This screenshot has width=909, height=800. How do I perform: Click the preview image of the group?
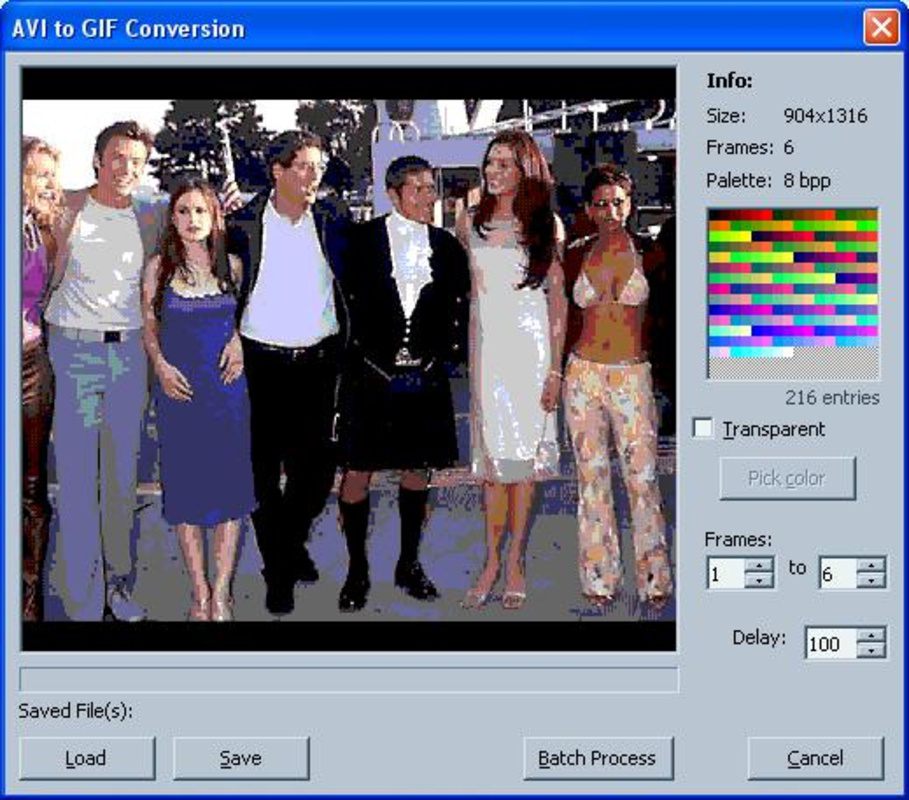pos(349,359)
